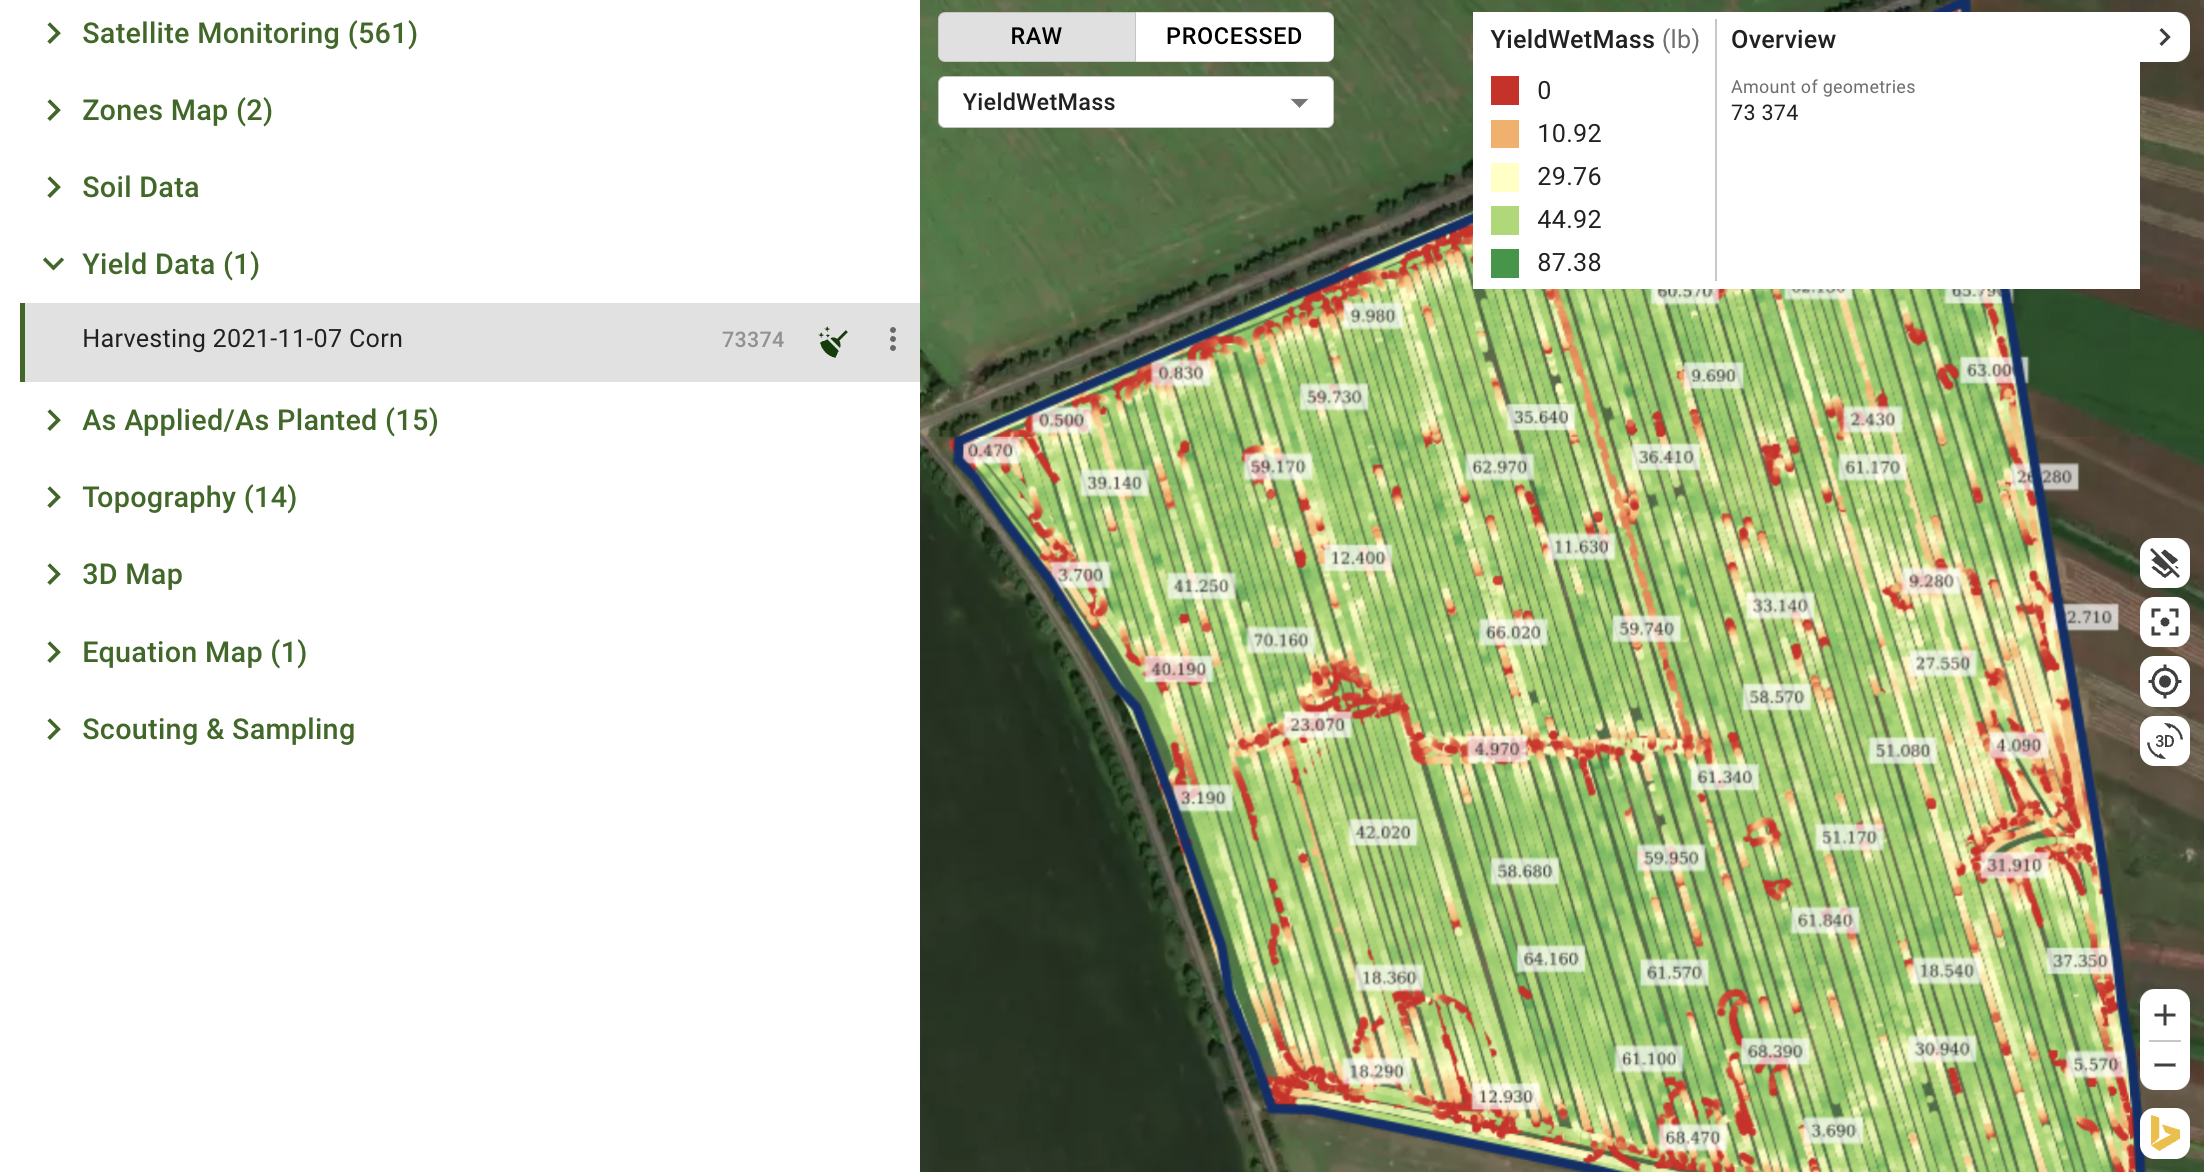
Task: Expand Satellite Monitoring (561) section
Action: click(249, 33)
